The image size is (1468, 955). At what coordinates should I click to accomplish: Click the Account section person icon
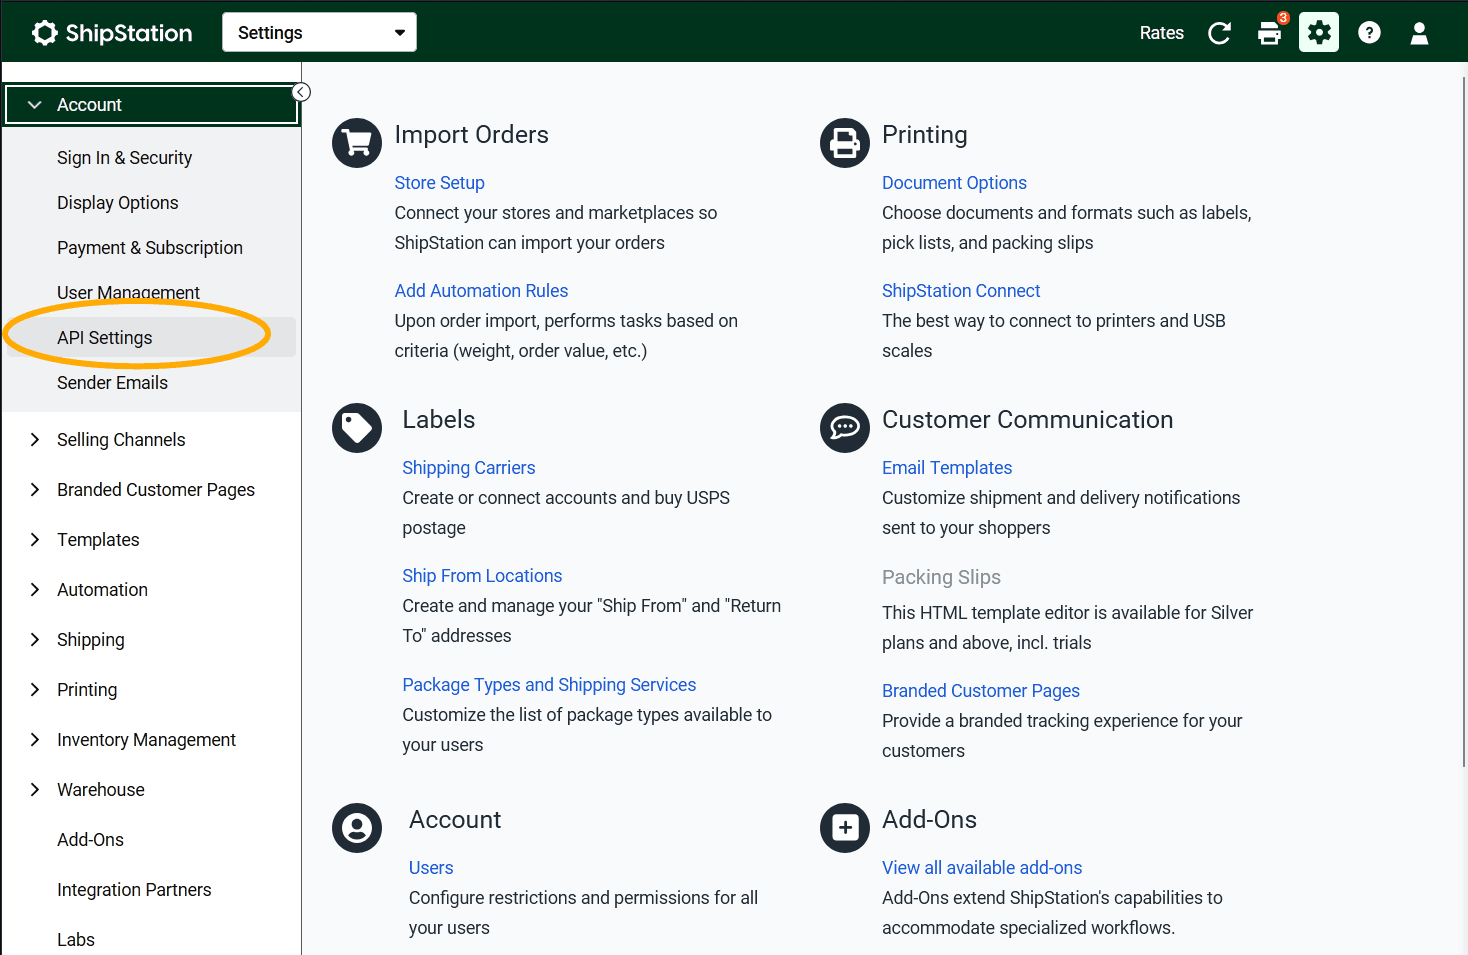tap(357, 828)
